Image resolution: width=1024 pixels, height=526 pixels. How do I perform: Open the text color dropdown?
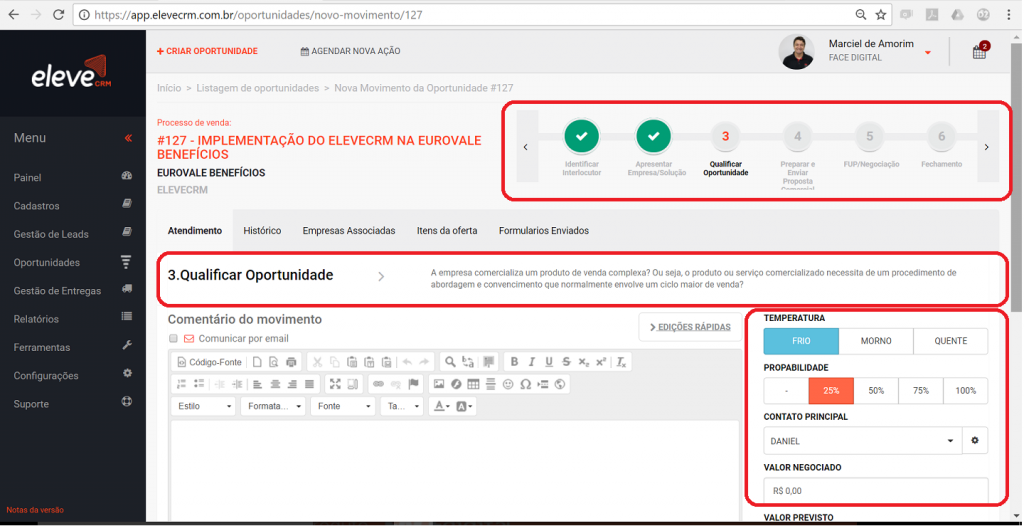(441, 406)
